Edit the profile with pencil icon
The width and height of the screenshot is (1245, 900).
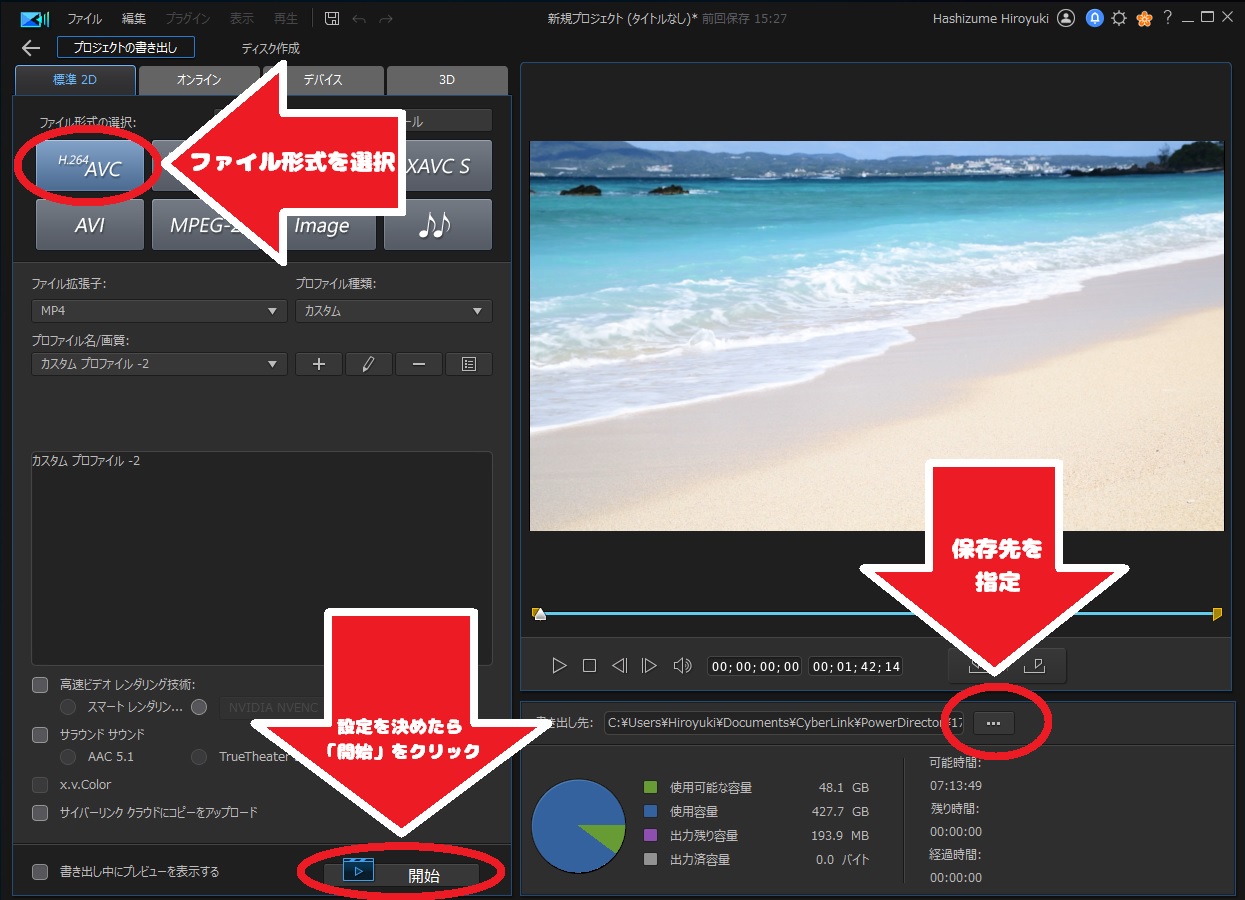click(x=369, y=364)
